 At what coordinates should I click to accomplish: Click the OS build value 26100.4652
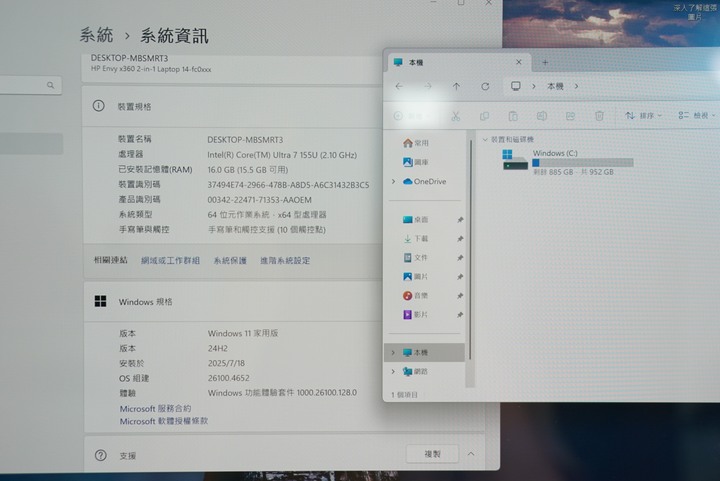point(229,378)
